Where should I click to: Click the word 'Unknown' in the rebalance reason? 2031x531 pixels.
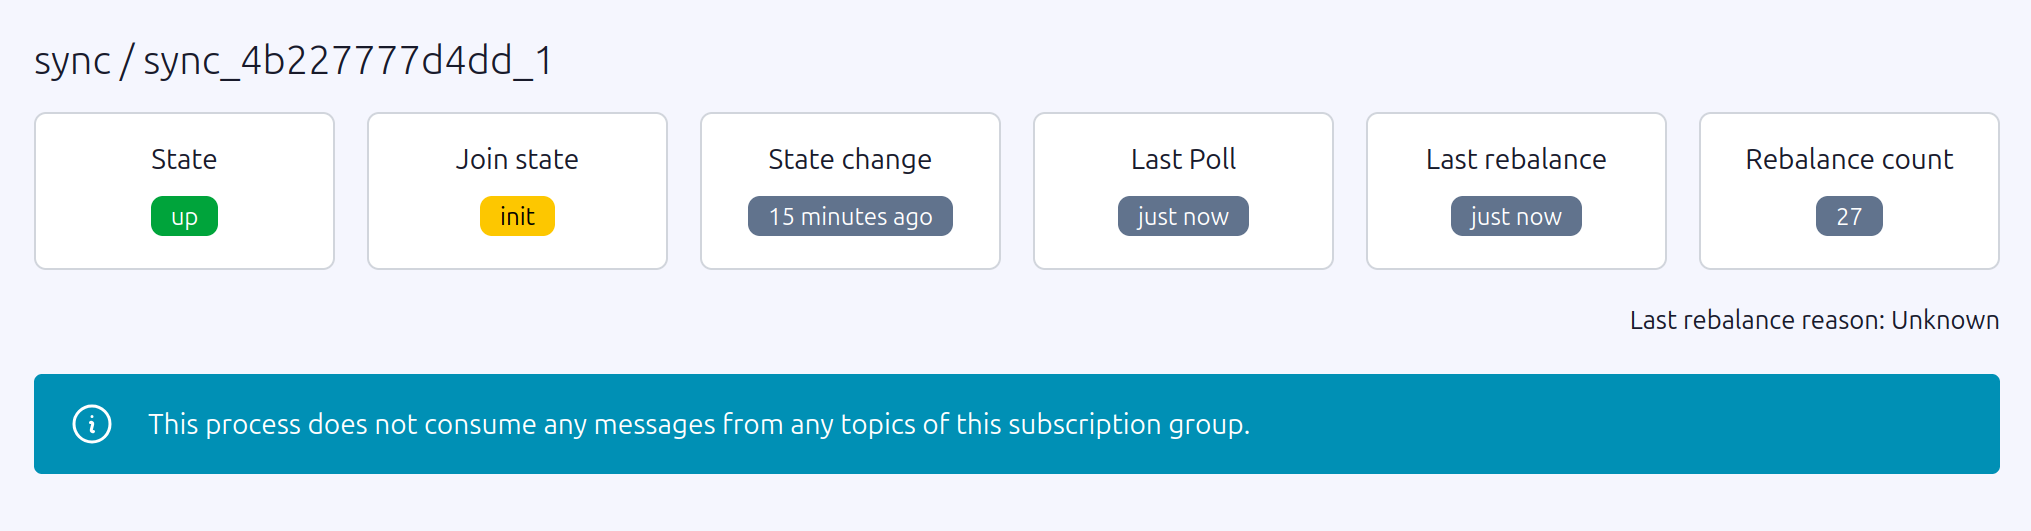coord(1945,320)
